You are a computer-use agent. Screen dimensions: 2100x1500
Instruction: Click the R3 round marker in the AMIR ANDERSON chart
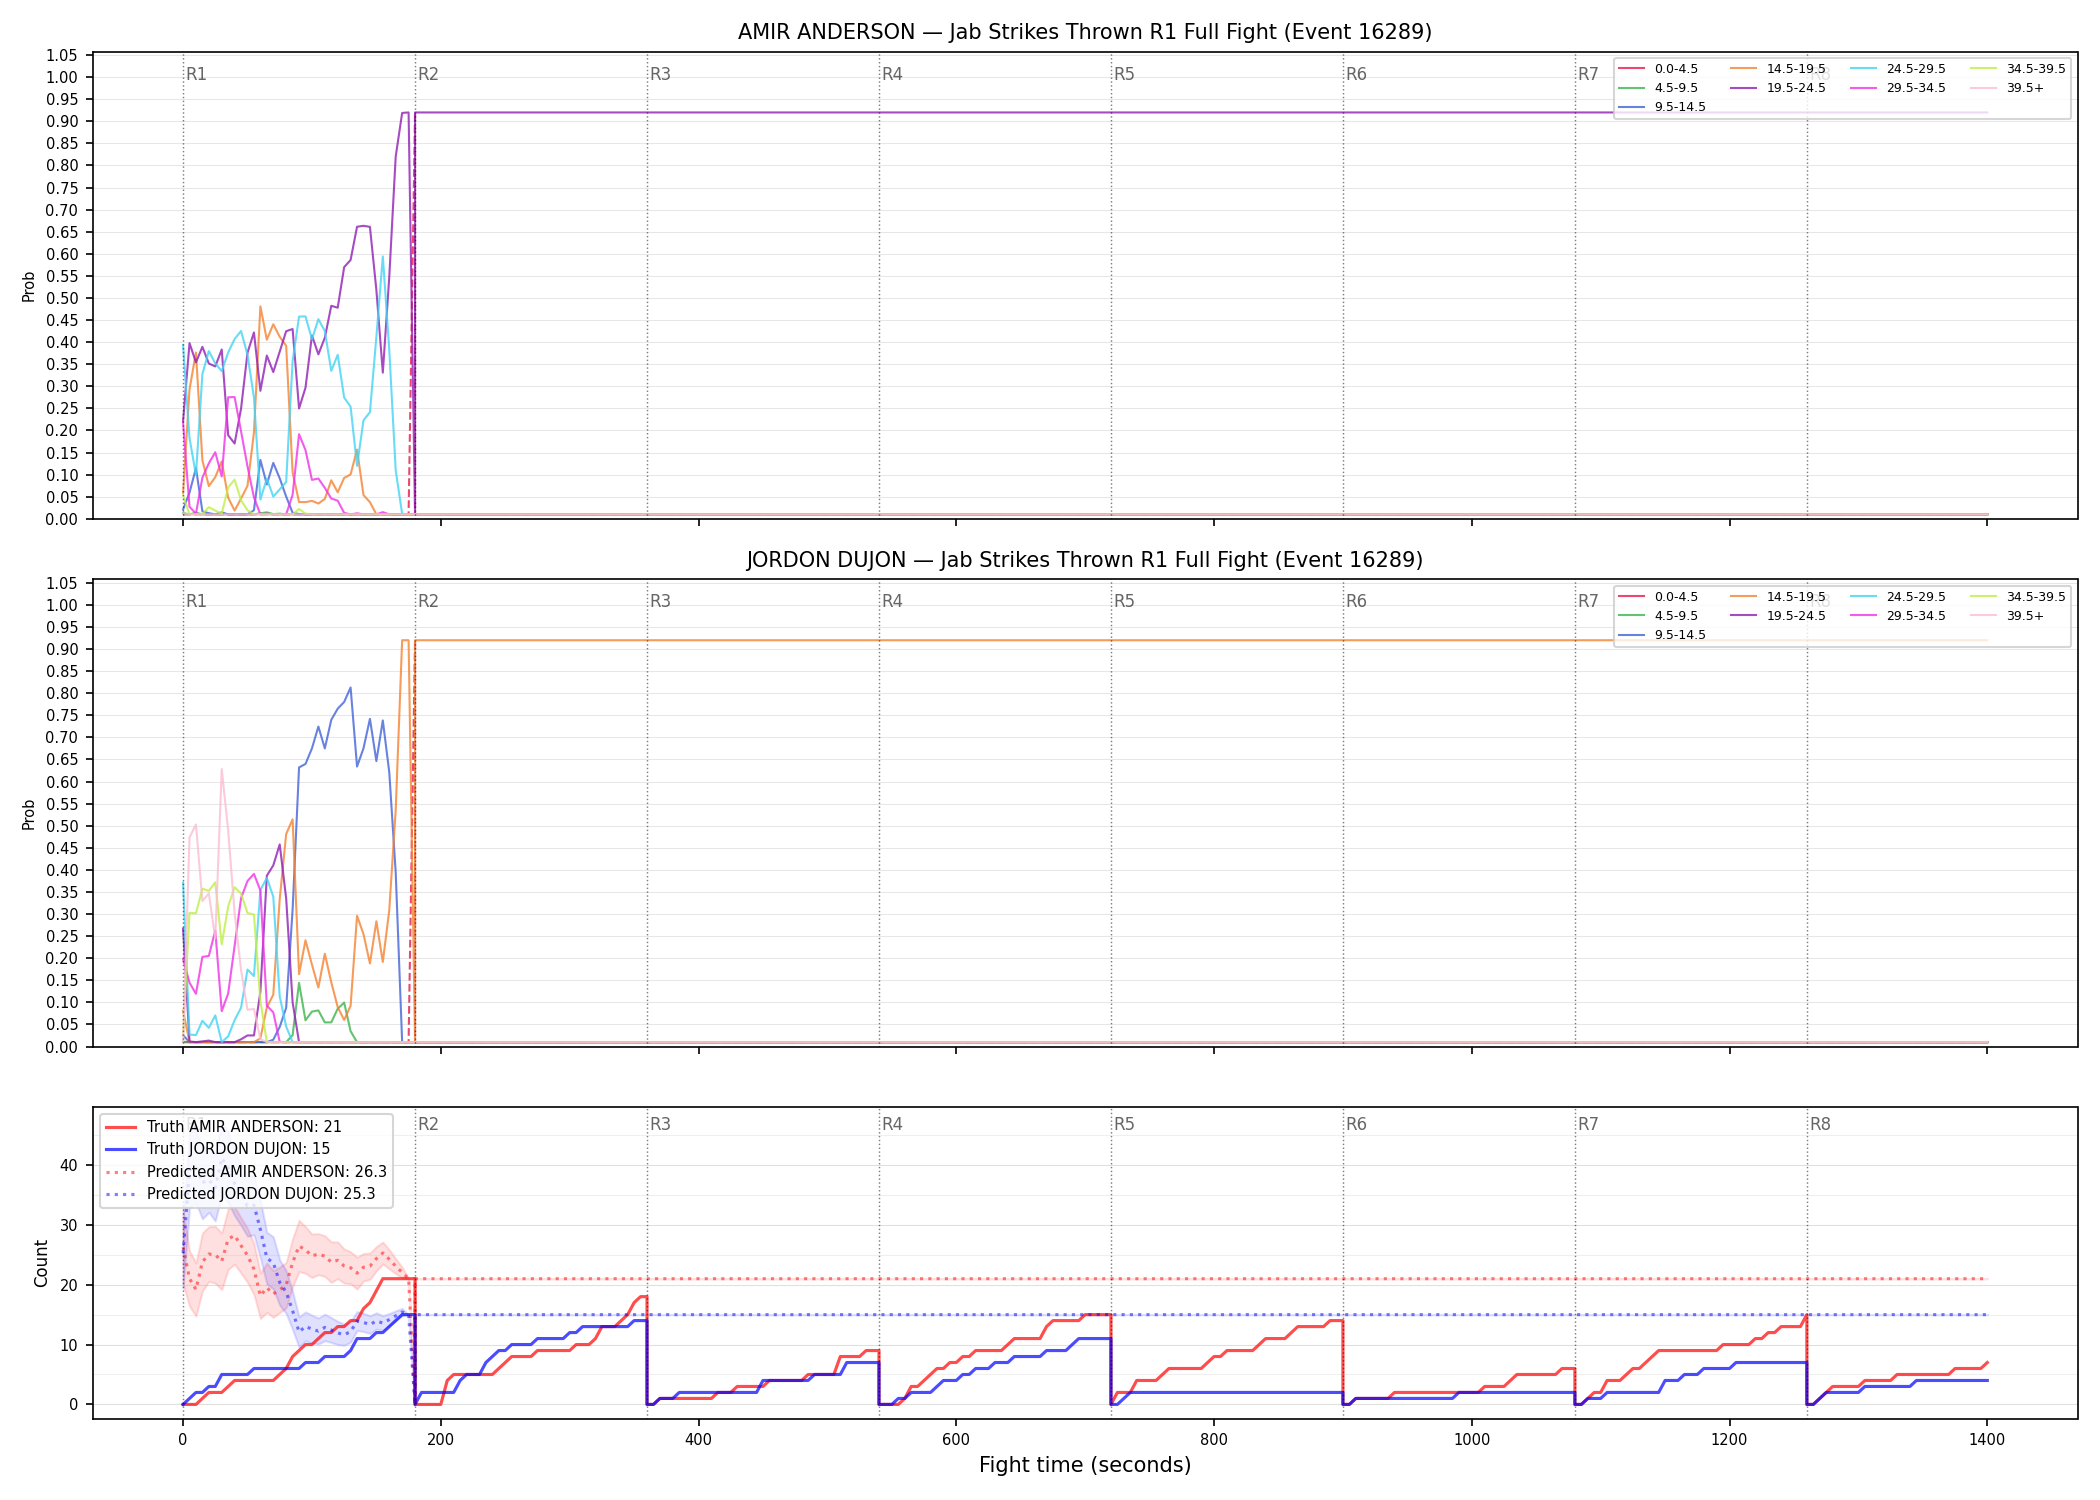click(x=660, y=74)
